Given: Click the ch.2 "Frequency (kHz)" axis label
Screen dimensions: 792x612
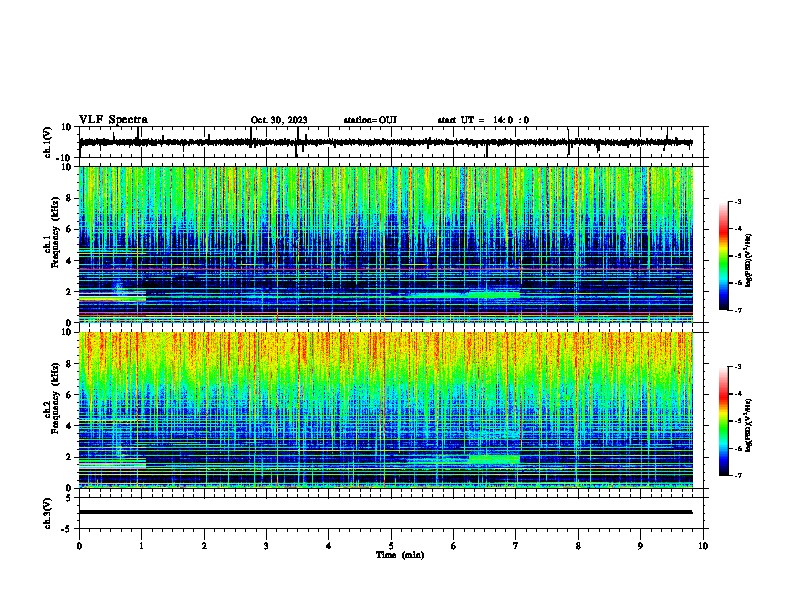Looking at the screenshot, I should [x=55, y=398].
